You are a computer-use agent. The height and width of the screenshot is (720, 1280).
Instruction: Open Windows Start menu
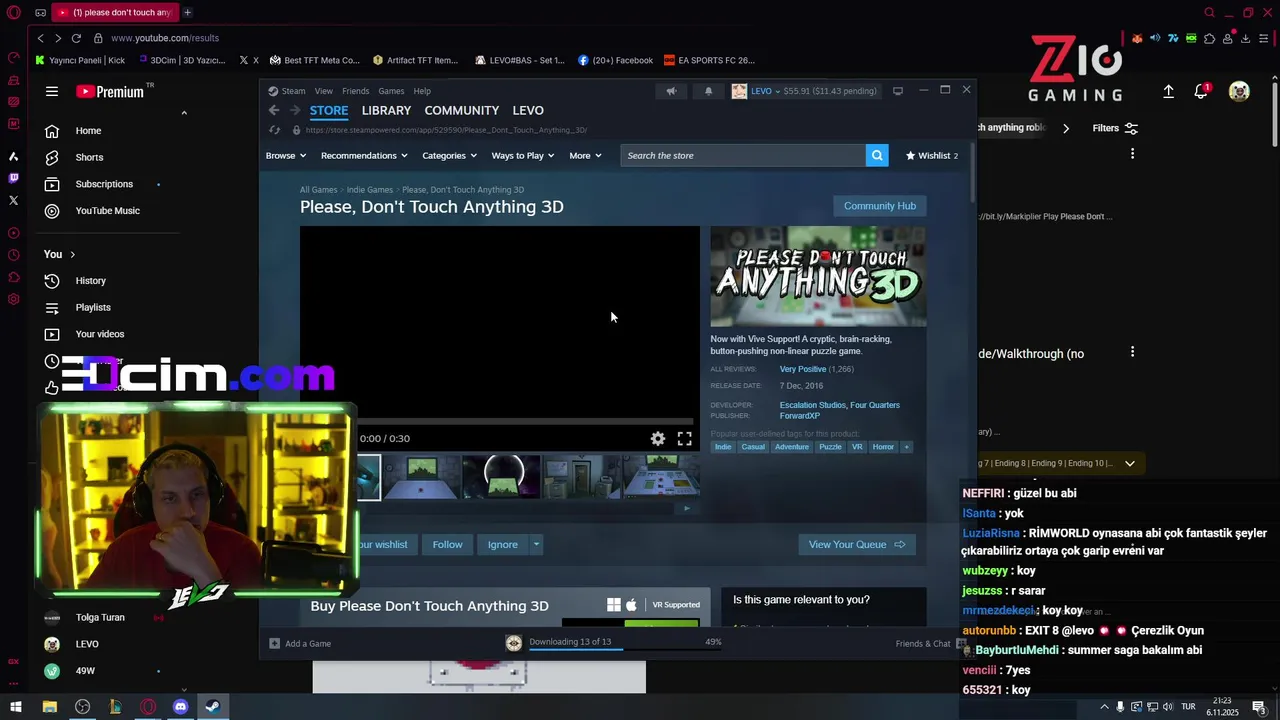(16, 707)
